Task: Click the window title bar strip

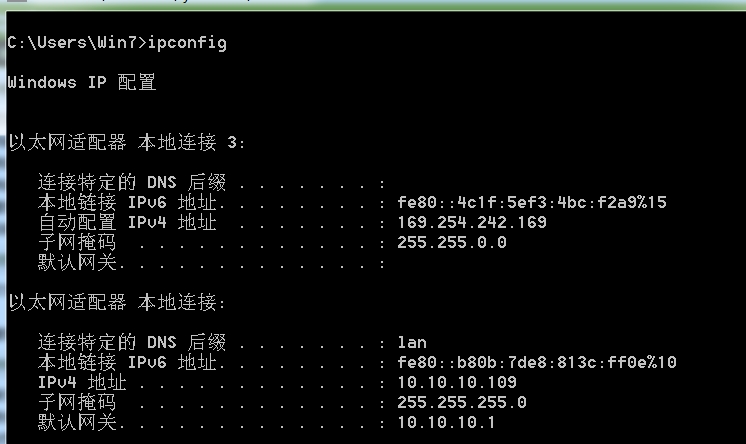Action: 373,5
